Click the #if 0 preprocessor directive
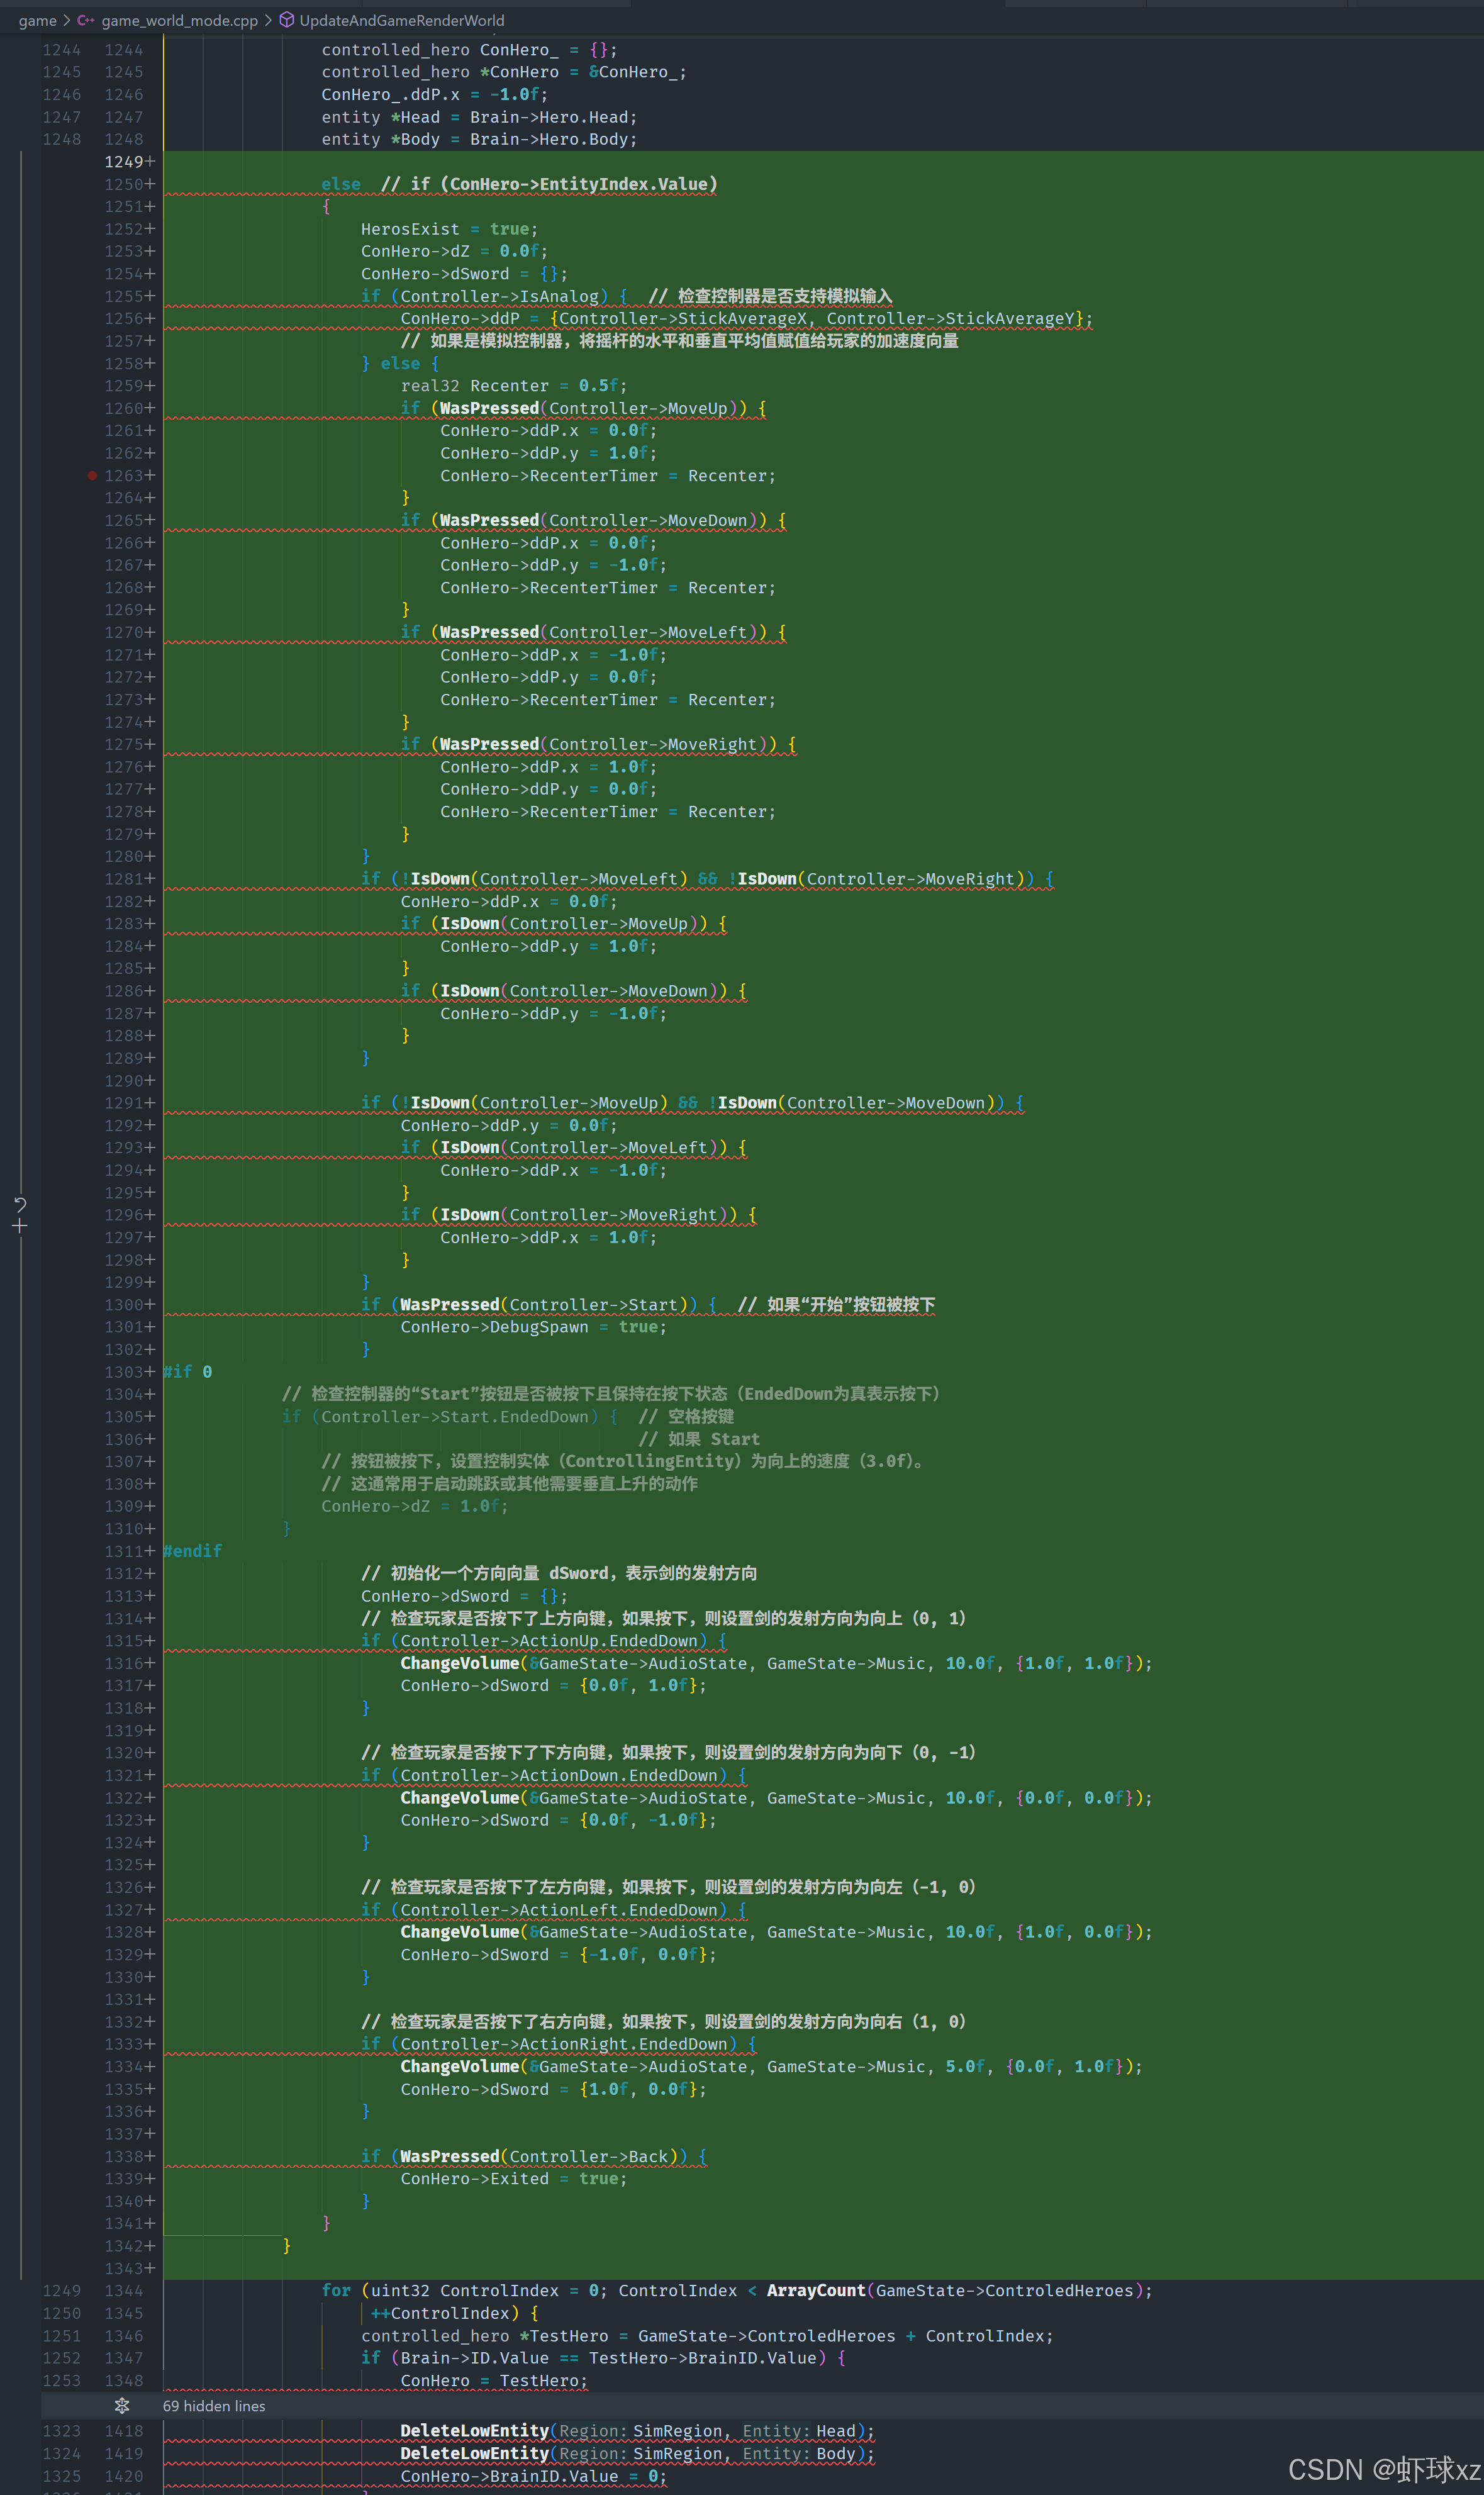The width and height of the screenshot is (1484, 2495). click(188, 1371)
